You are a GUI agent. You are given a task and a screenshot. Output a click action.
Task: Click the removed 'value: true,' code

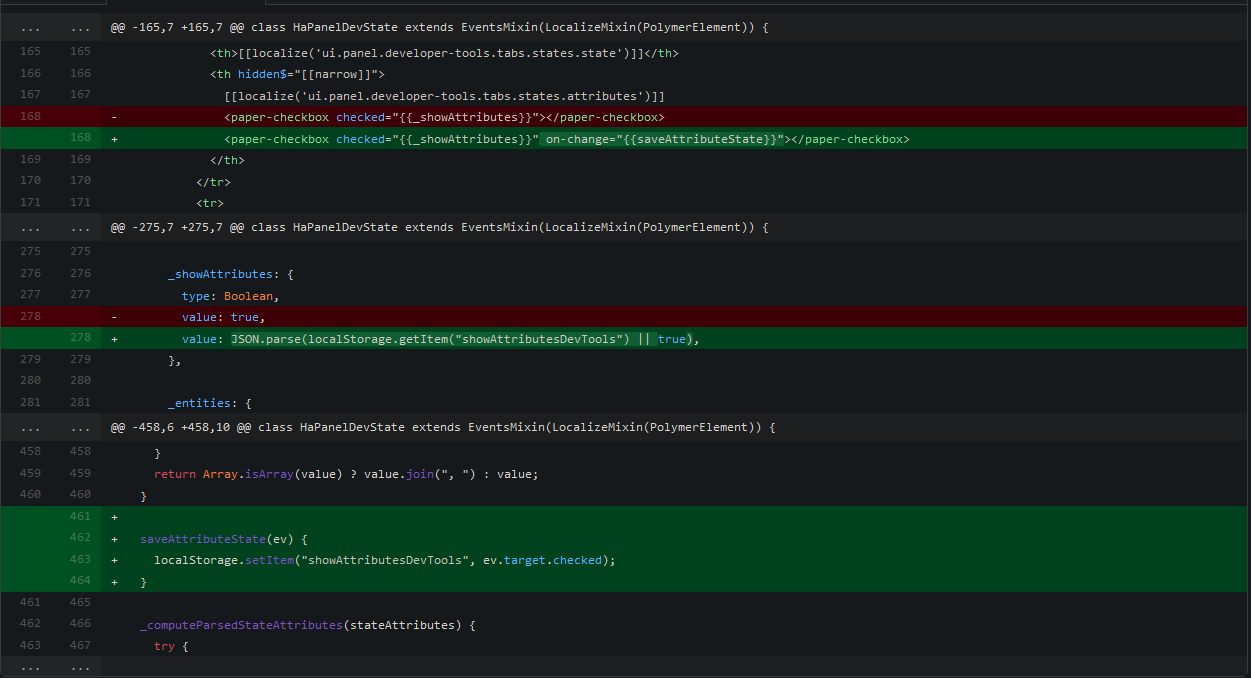[222, 318]
